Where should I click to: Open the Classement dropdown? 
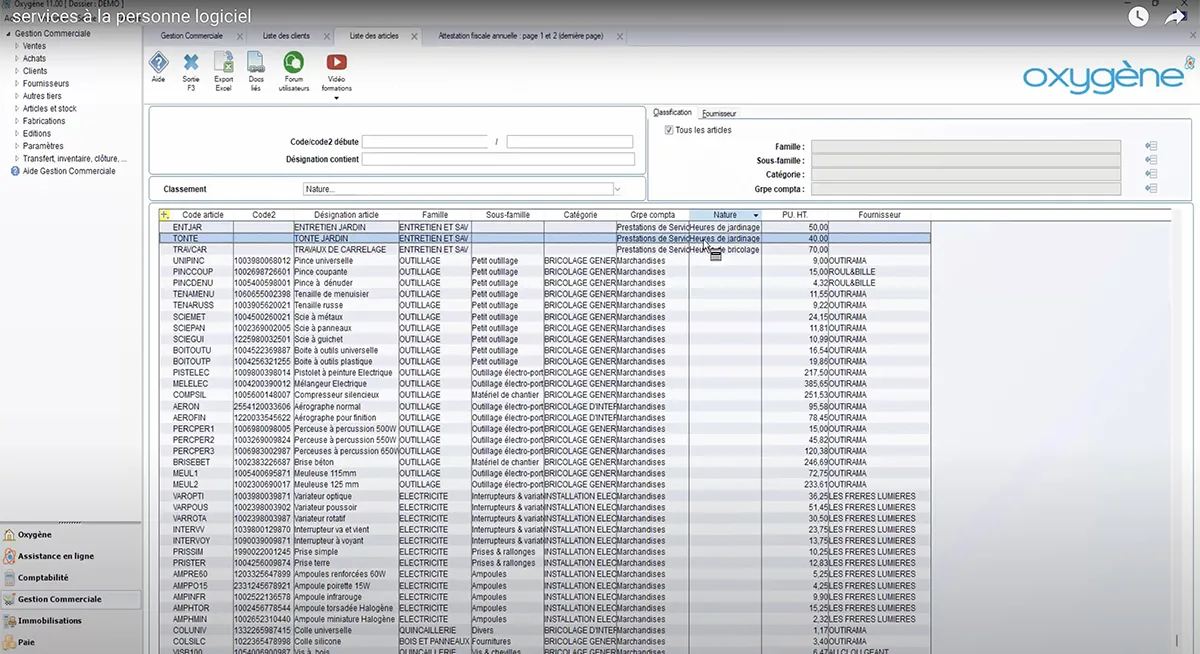coord(617,188)
